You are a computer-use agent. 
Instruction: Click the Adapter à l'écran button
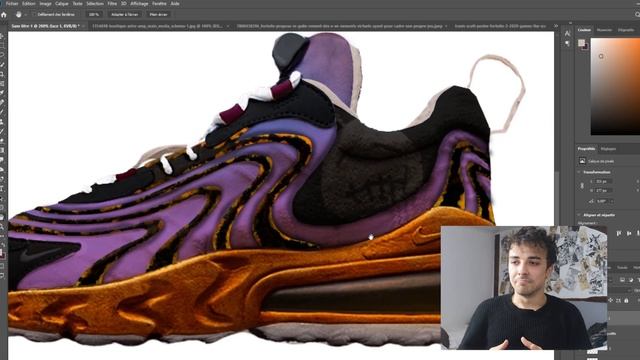click(124, 14)
